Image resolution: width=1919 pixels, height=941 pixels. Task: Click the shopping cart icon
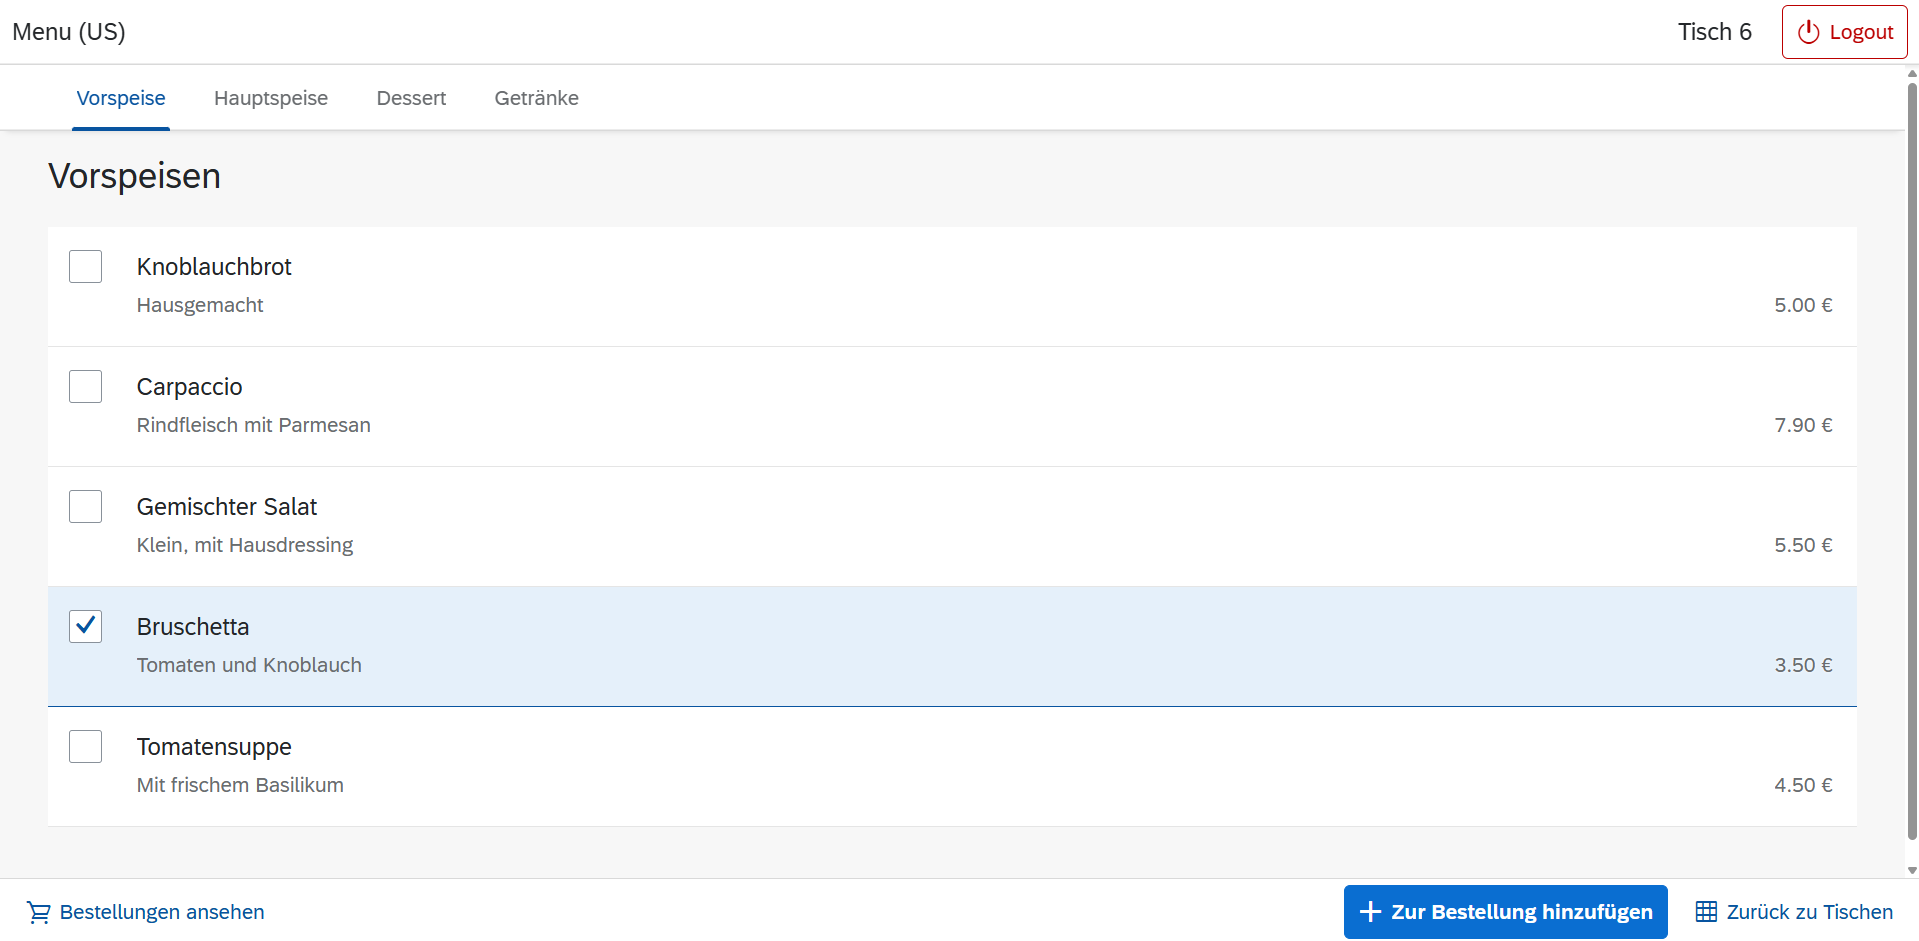[x=39, y=912]
